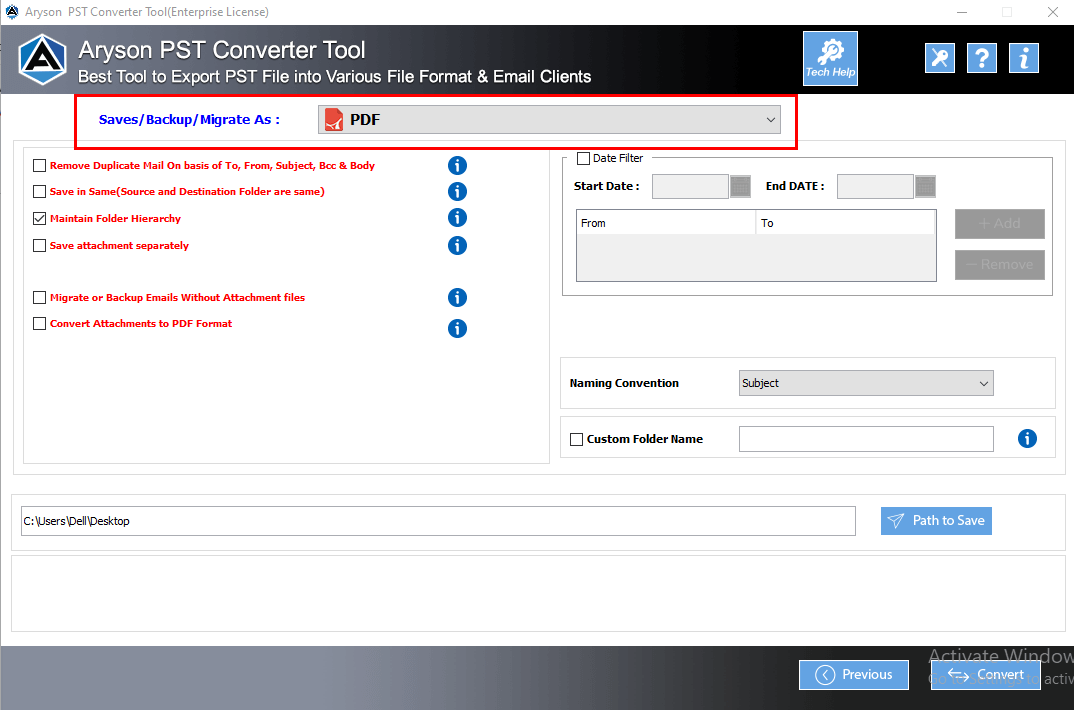This screenshot has width=1074, height=710.
Task: Enable the Date Filter checkbox
Action: pos(583,157)
